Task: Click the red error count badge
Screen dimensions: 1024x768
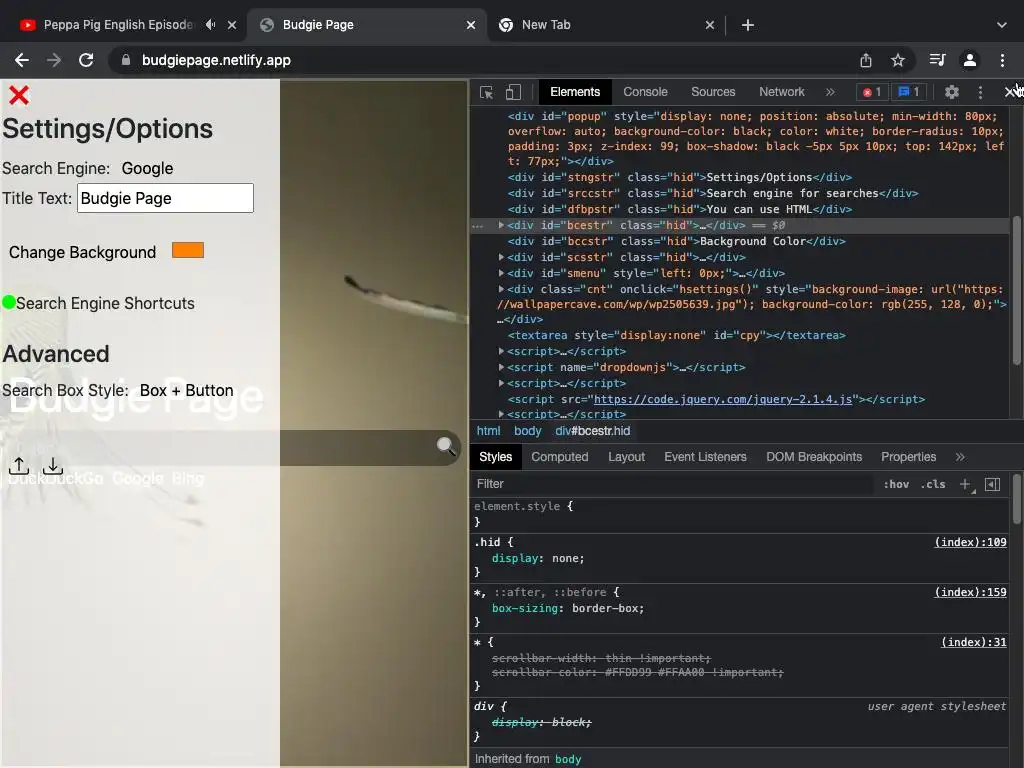Action: pyautogui.click(x=872, y=92)
